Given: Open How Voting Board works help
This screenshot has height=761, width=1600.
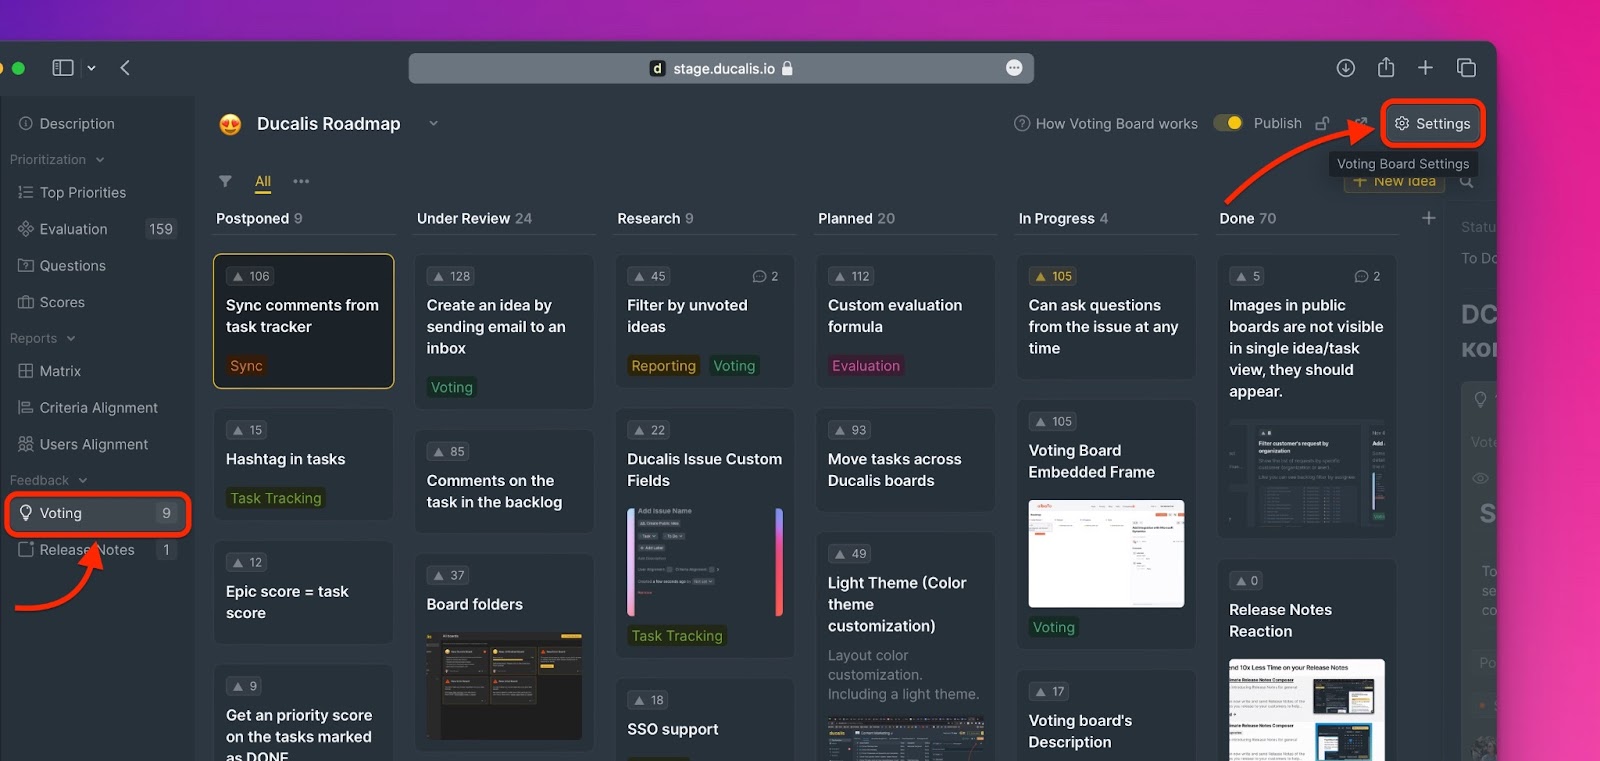Looking at the screenshot, I should [1106, 124].
